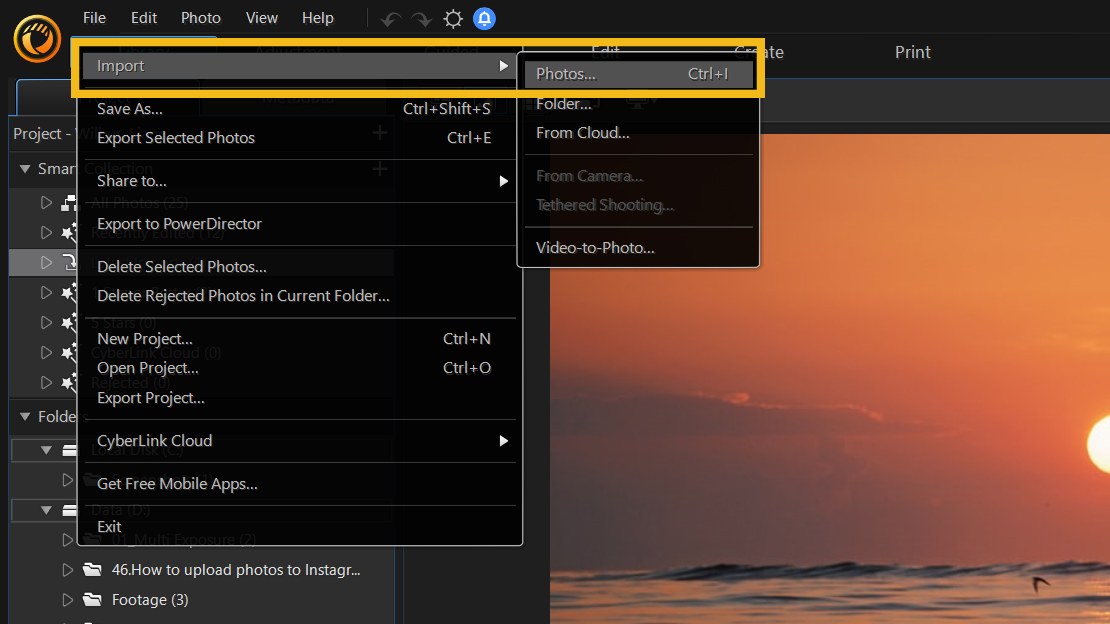Image resolution: width=1110 pixels, height=624 pixels.
Task: Choose Delete Selected Photos...
Action: click(x=300, y=266)
